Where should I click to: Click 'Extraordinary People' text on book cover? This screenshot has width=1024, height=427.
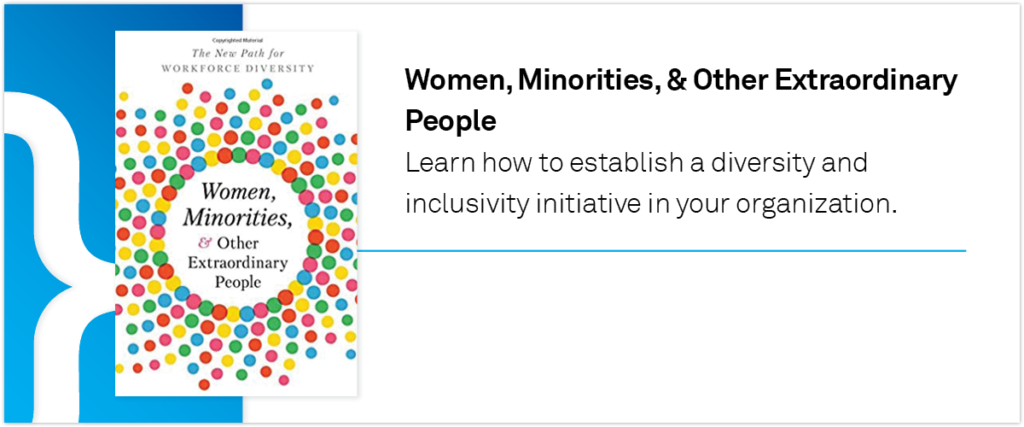click(237, 272)
